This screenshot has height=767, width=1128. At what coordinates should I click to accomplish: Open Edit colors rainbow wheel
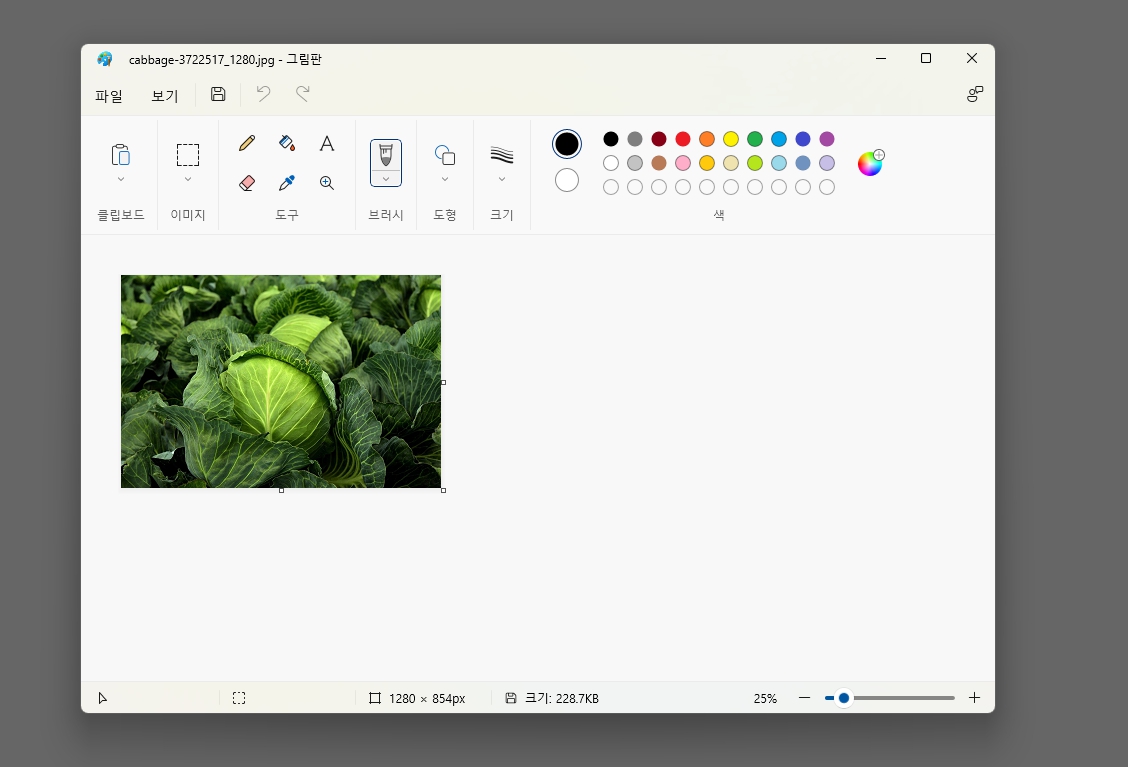tap(870, 163)
